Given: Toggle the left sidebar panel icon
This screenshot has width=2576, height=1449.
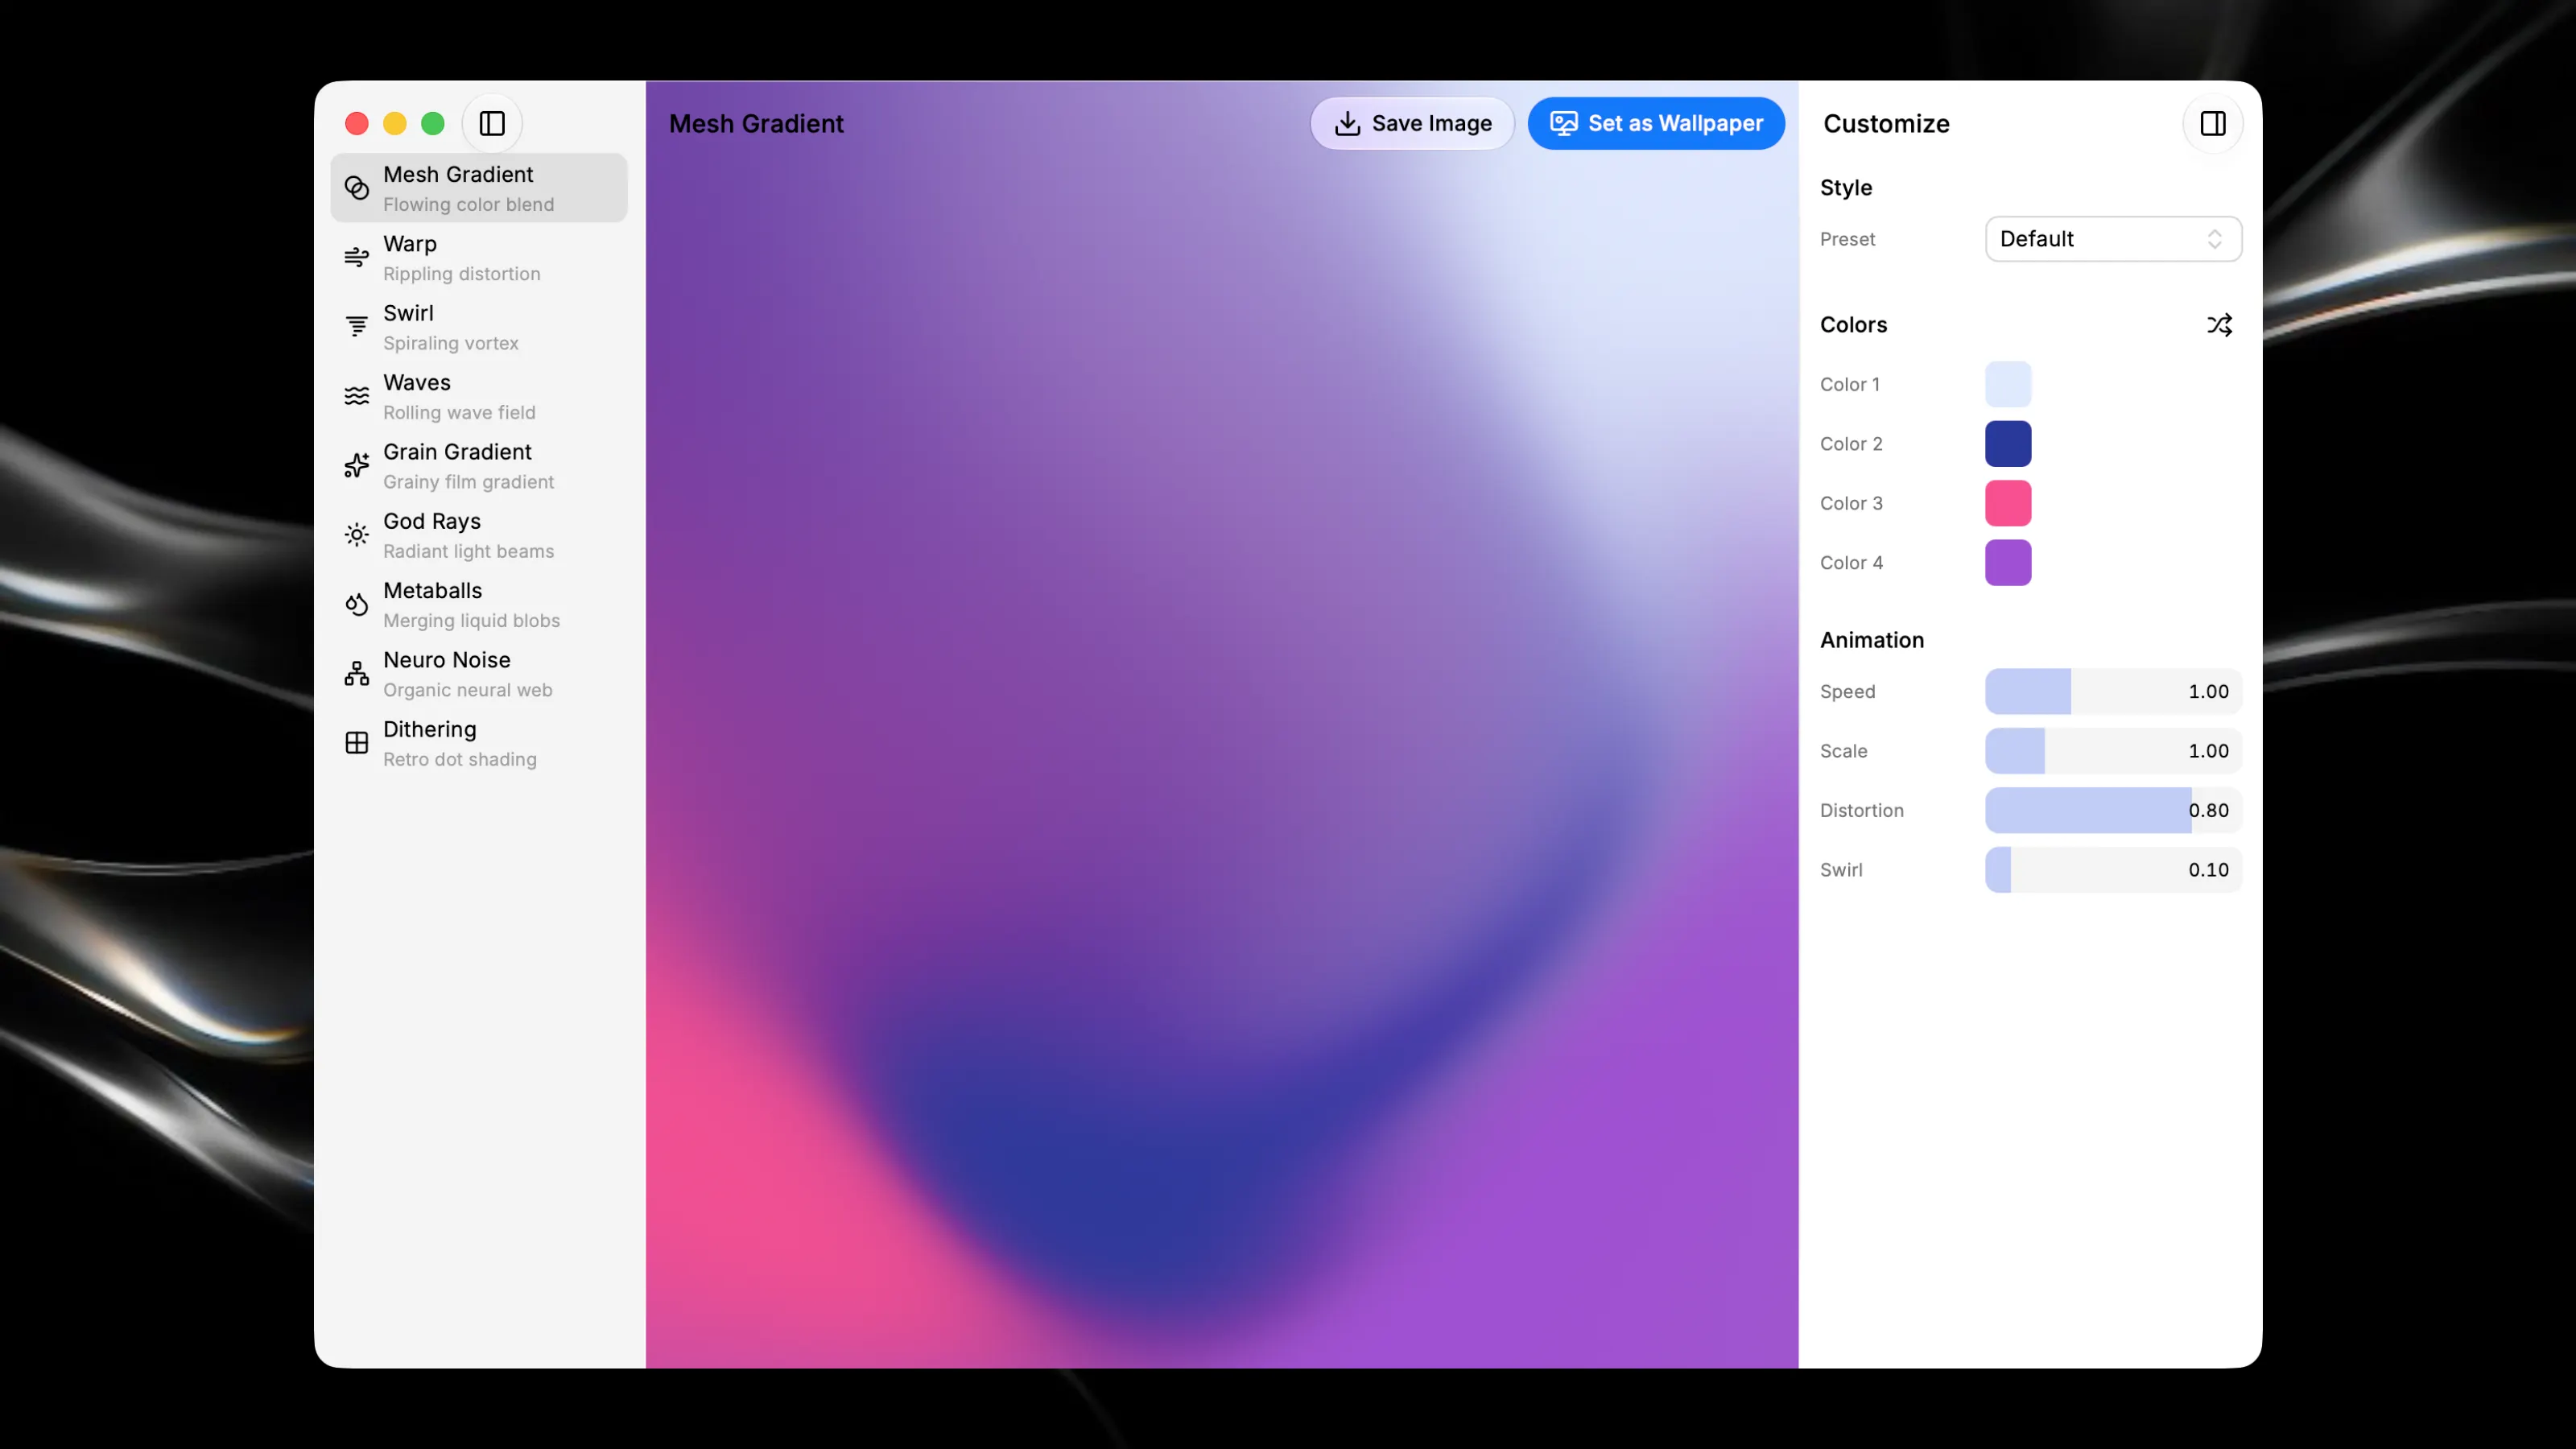Looking at the screenshot, I should 492,123.
